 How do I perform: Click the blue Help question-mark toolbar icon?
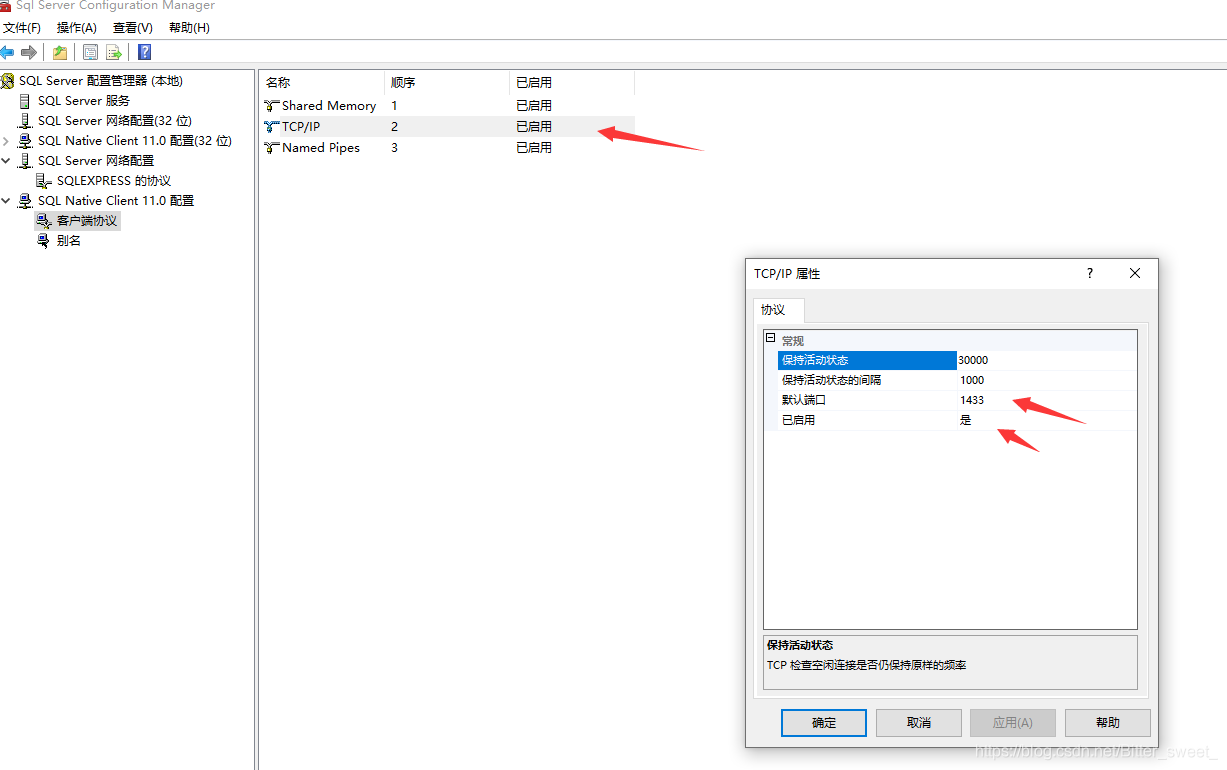(x=145, y=52)
